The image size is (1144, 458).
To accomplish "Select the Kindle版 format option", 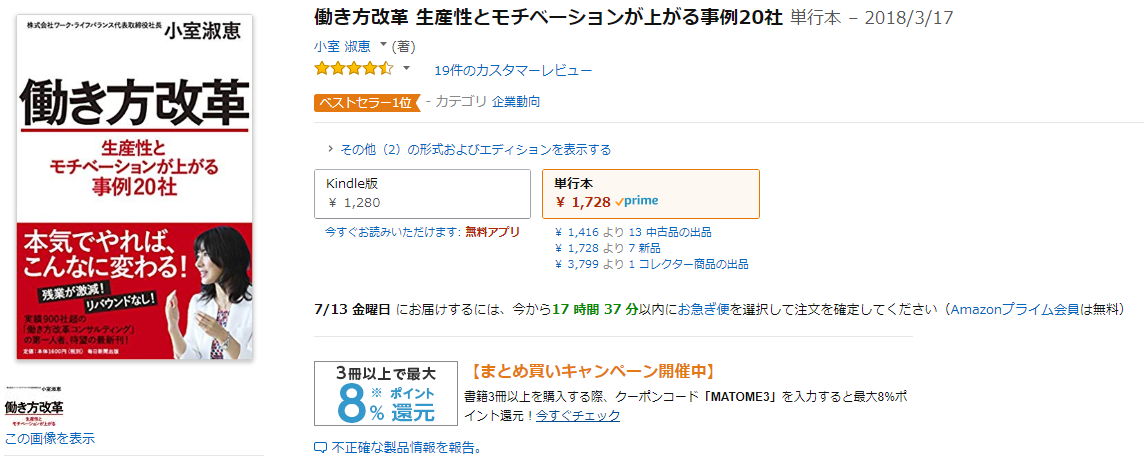I will [422, 194].
